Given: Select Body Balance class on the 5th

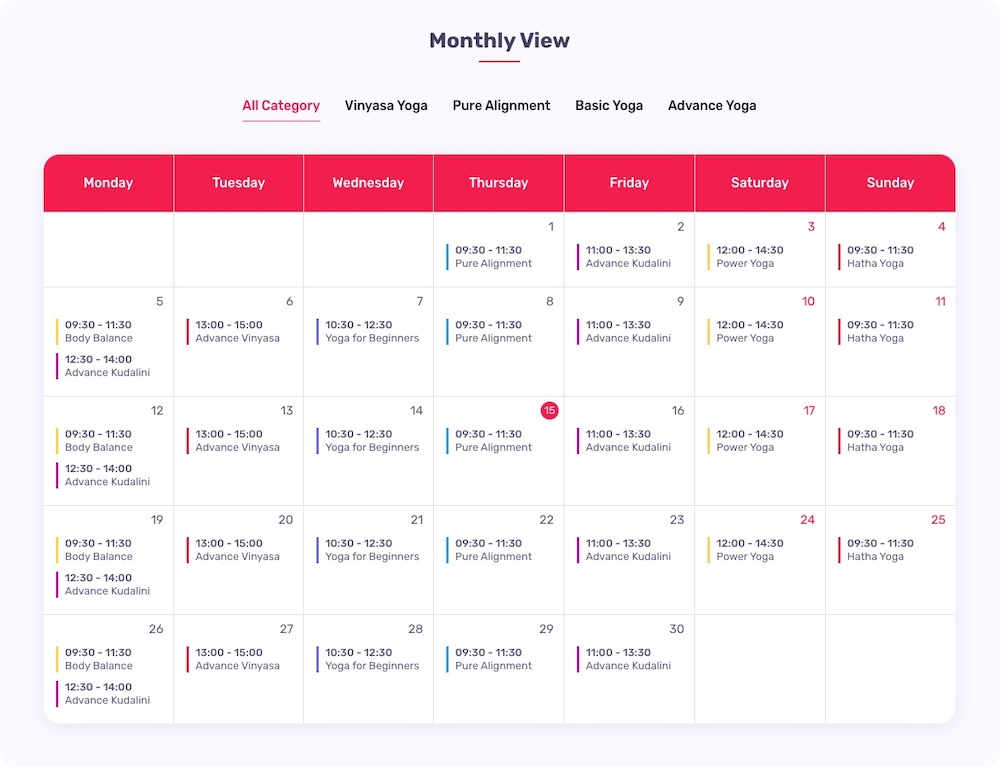Looking at the screenshot, I should coord(98,332).
